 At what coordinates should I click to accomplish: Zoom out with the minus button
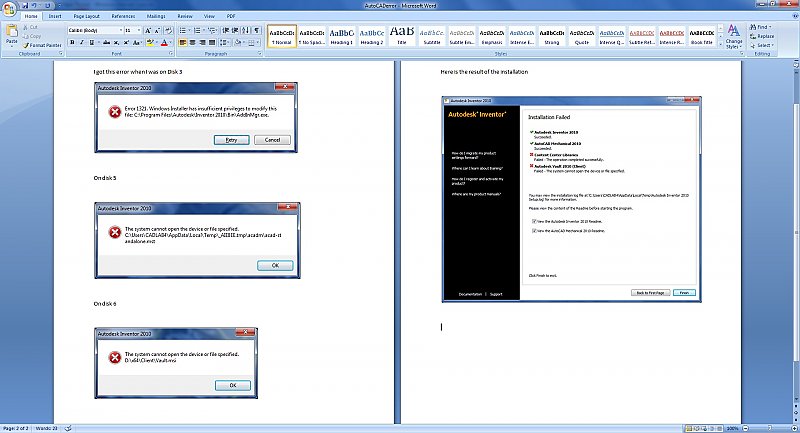(745, 428)
